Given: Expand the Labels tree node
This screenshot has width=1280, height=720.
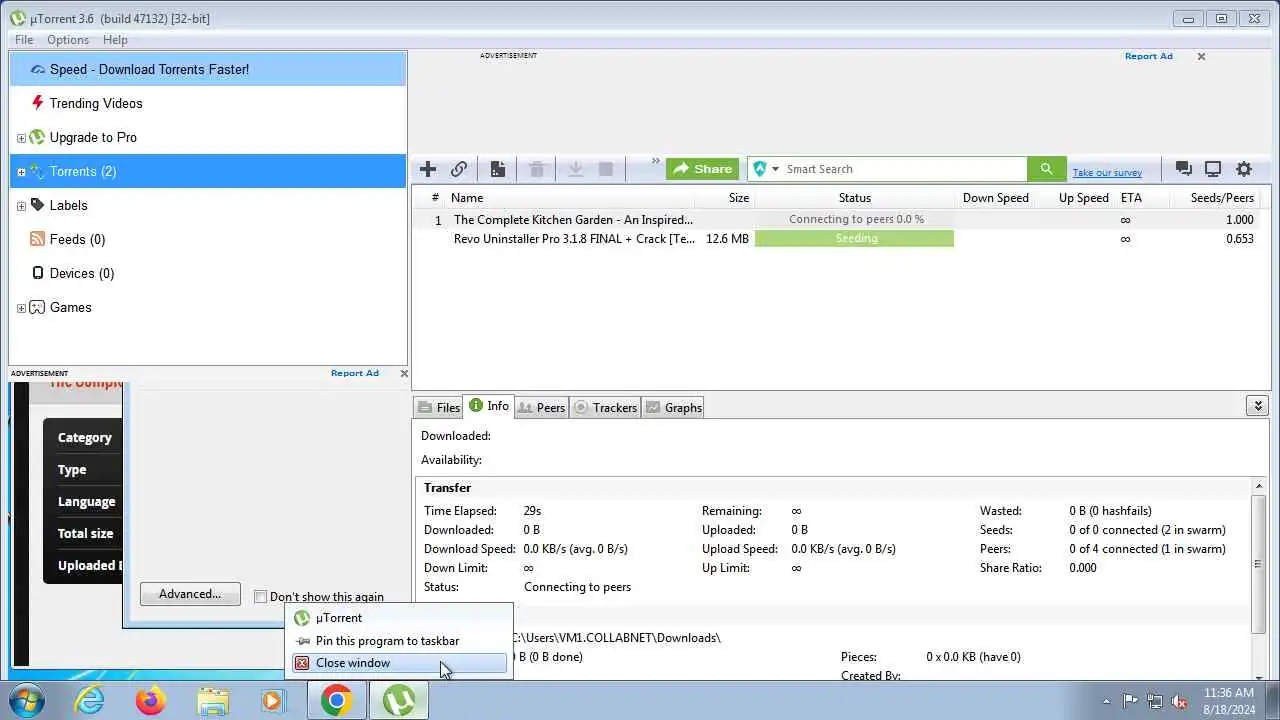Looking at the screenshot, I should pyautogui.click(x=21, y=206).
